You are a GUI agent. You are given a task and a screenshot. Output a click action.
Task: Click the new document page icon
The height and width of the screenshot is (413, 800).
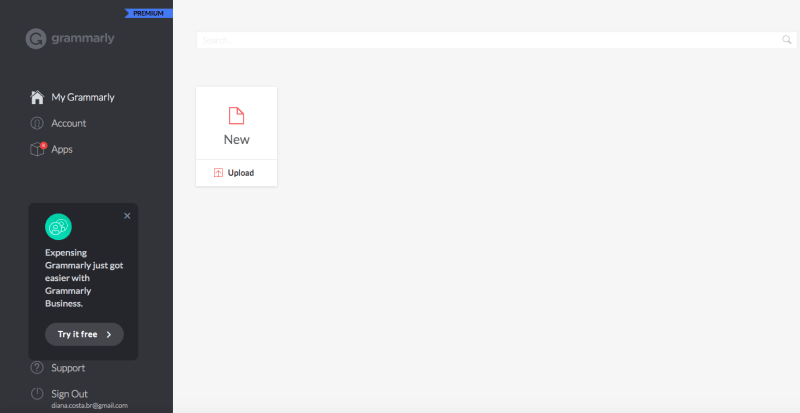click(236, 115)
